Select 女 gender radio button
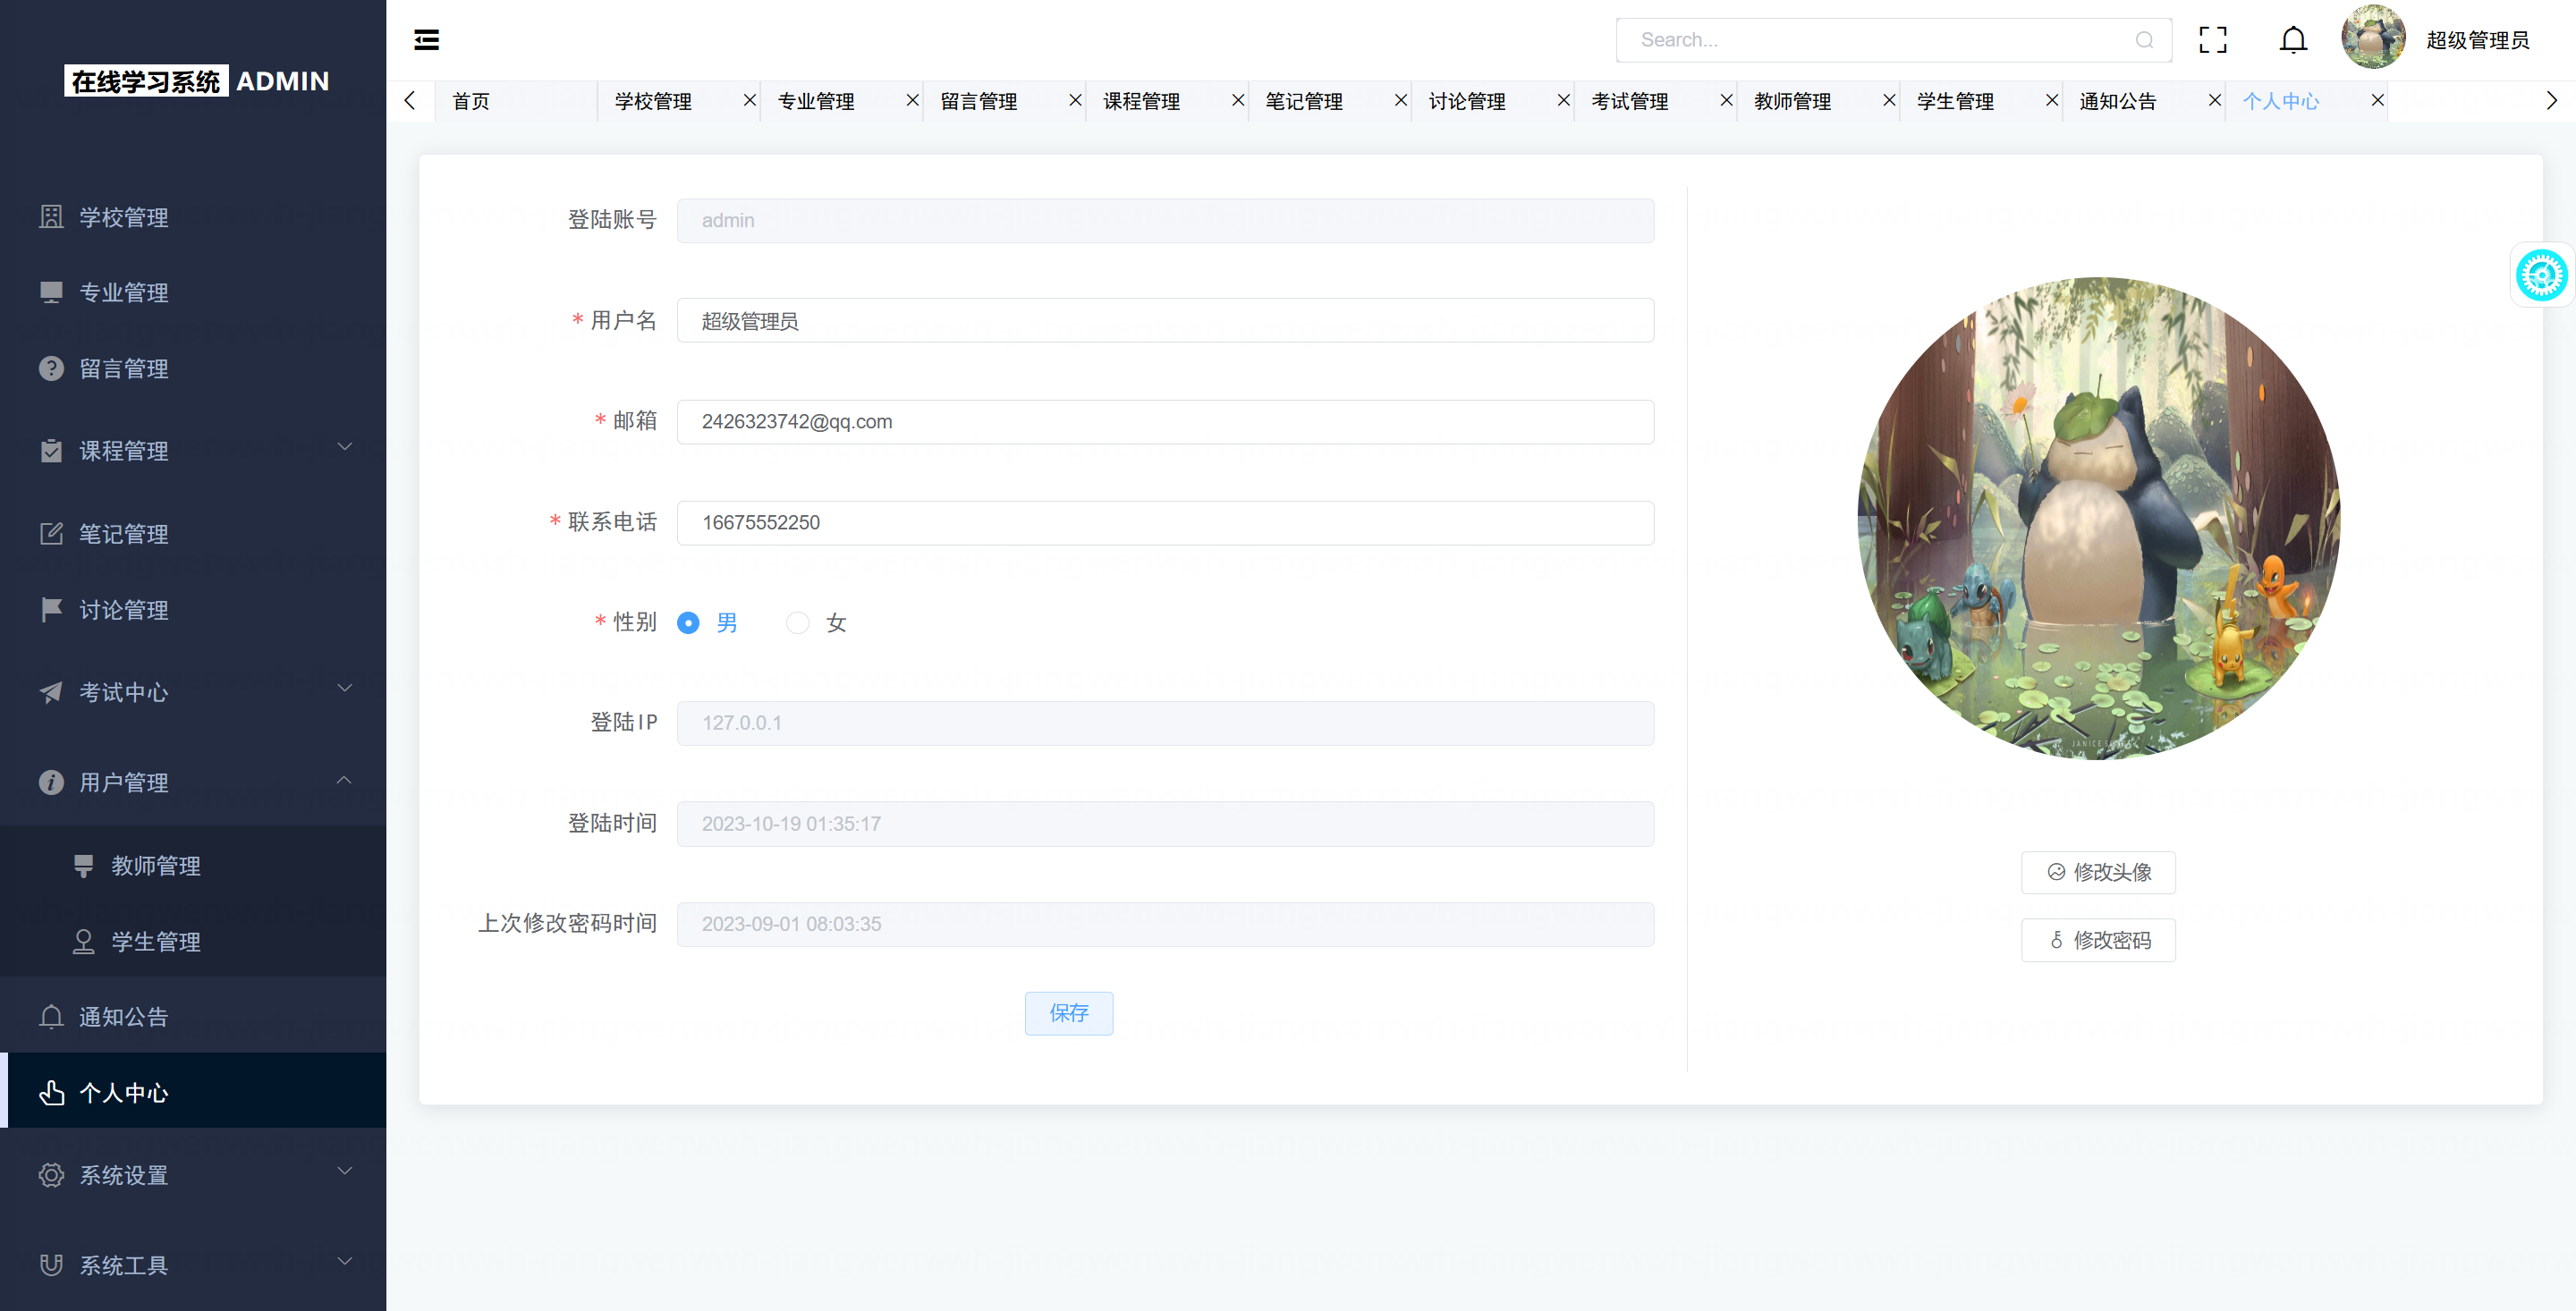The height and width of the screenshot is (1311, 2576). tap(797, 623)
